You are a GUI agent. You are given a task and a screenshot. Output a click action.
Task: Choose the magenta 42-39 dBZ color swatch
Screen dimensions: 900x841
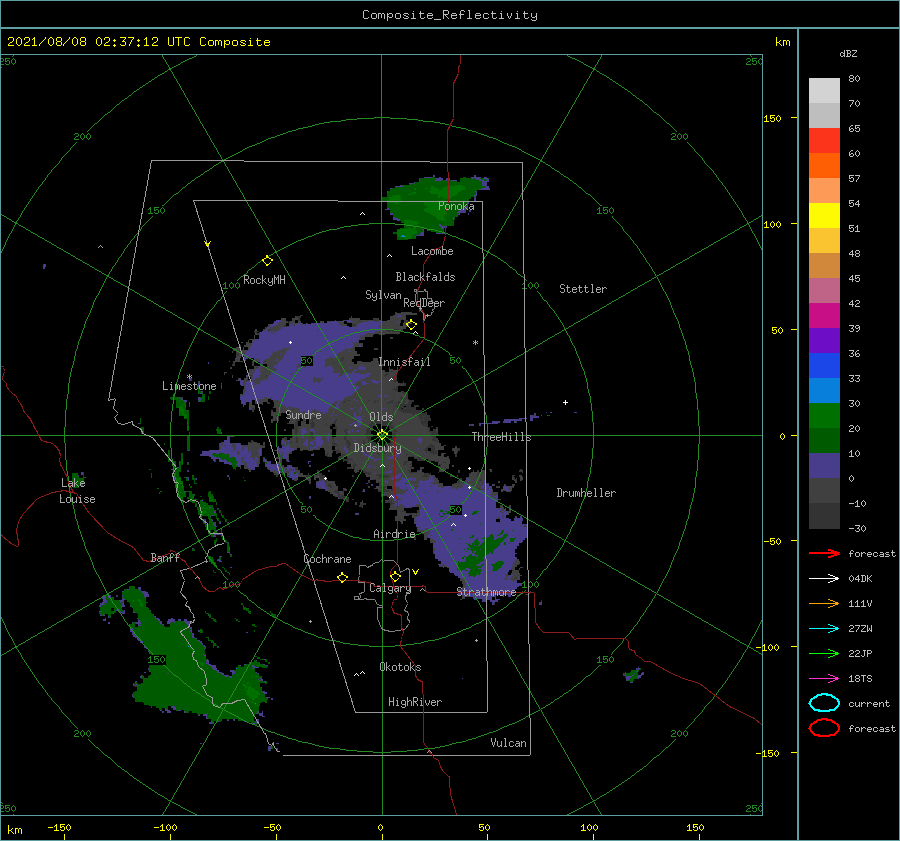tap(824, 315)
